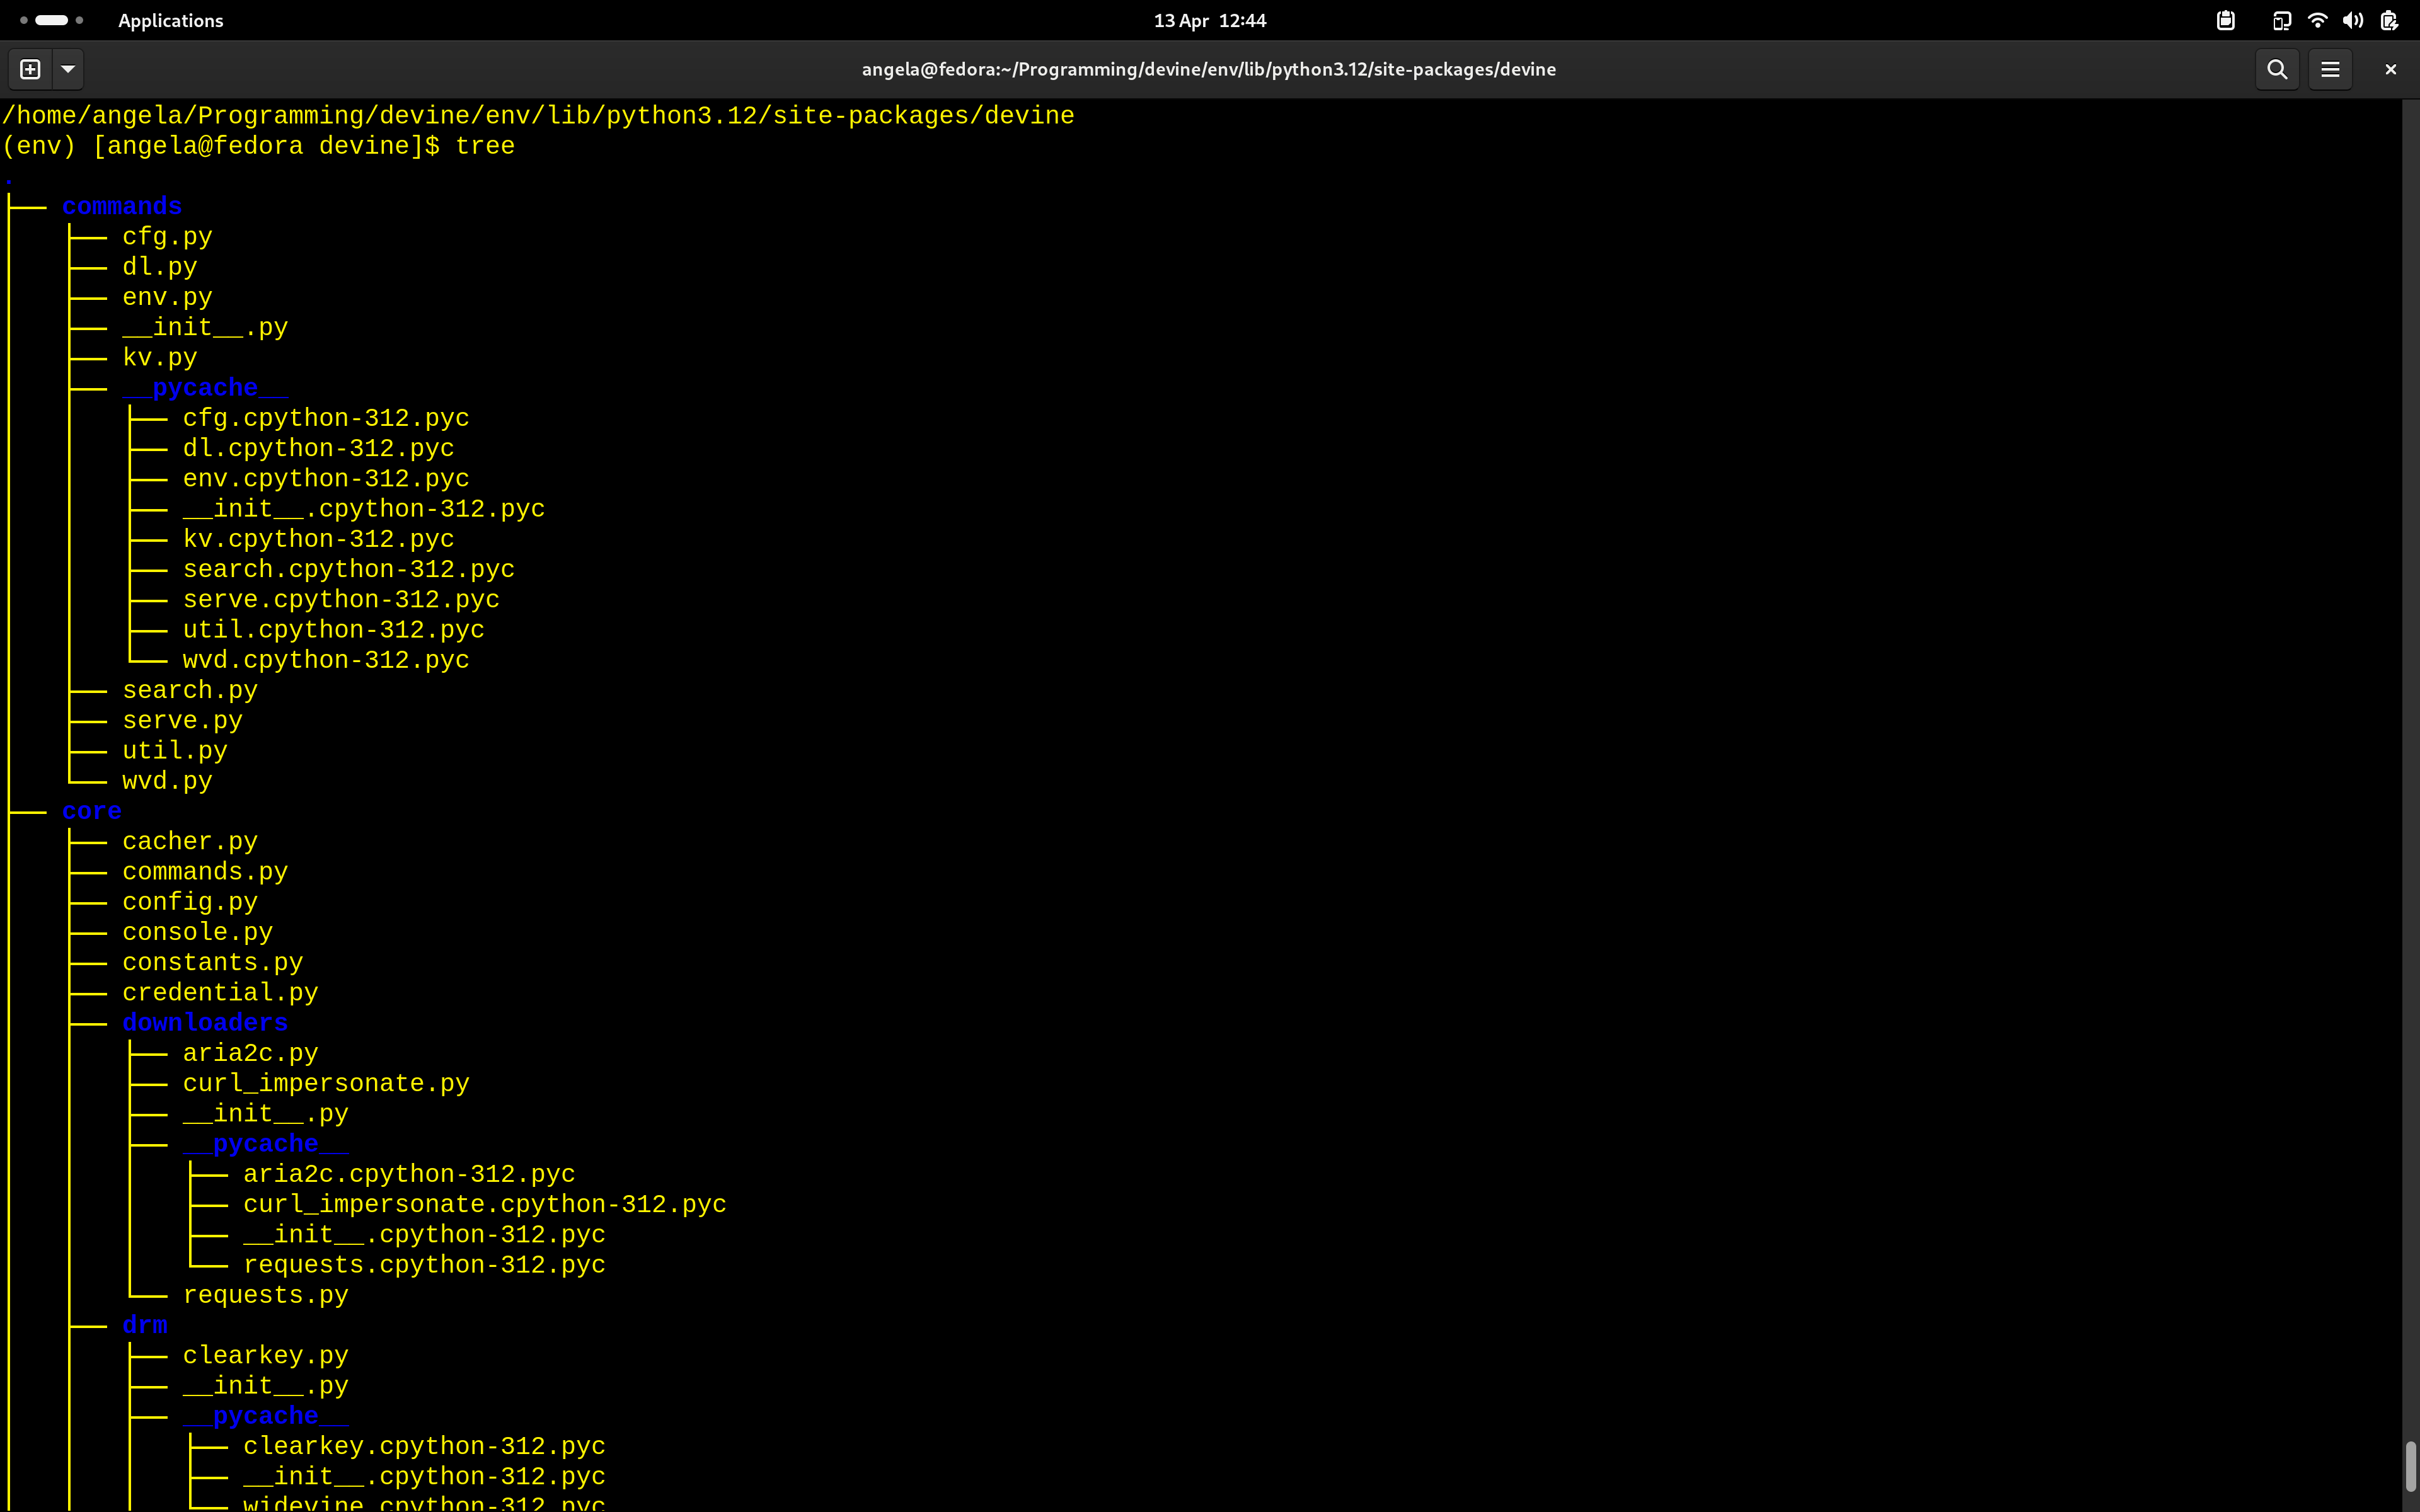The image size is (2420, 1512).
Task: Click the blue core directory name
Action: [x=92, y=811]
